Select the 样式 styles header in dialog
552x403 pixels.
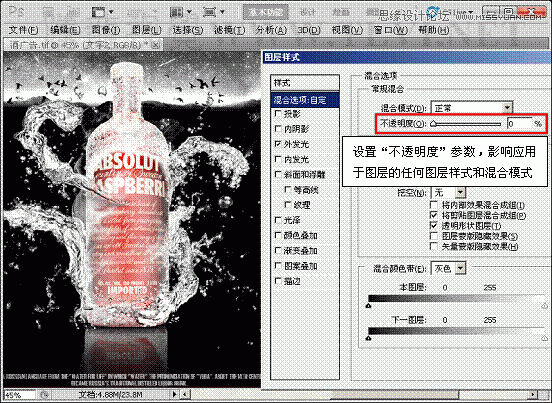(x=305, y=83)
